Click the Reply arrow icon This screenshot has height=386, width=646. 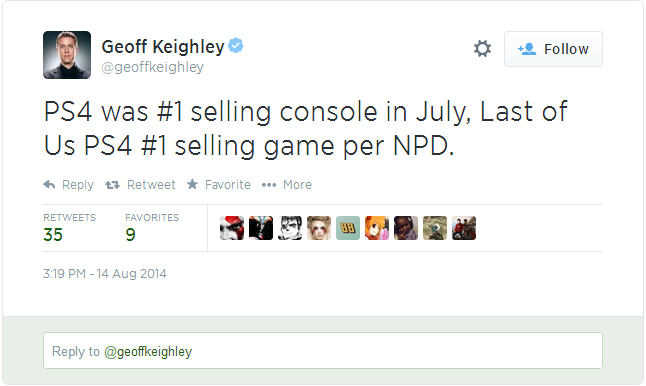(49, 185)
